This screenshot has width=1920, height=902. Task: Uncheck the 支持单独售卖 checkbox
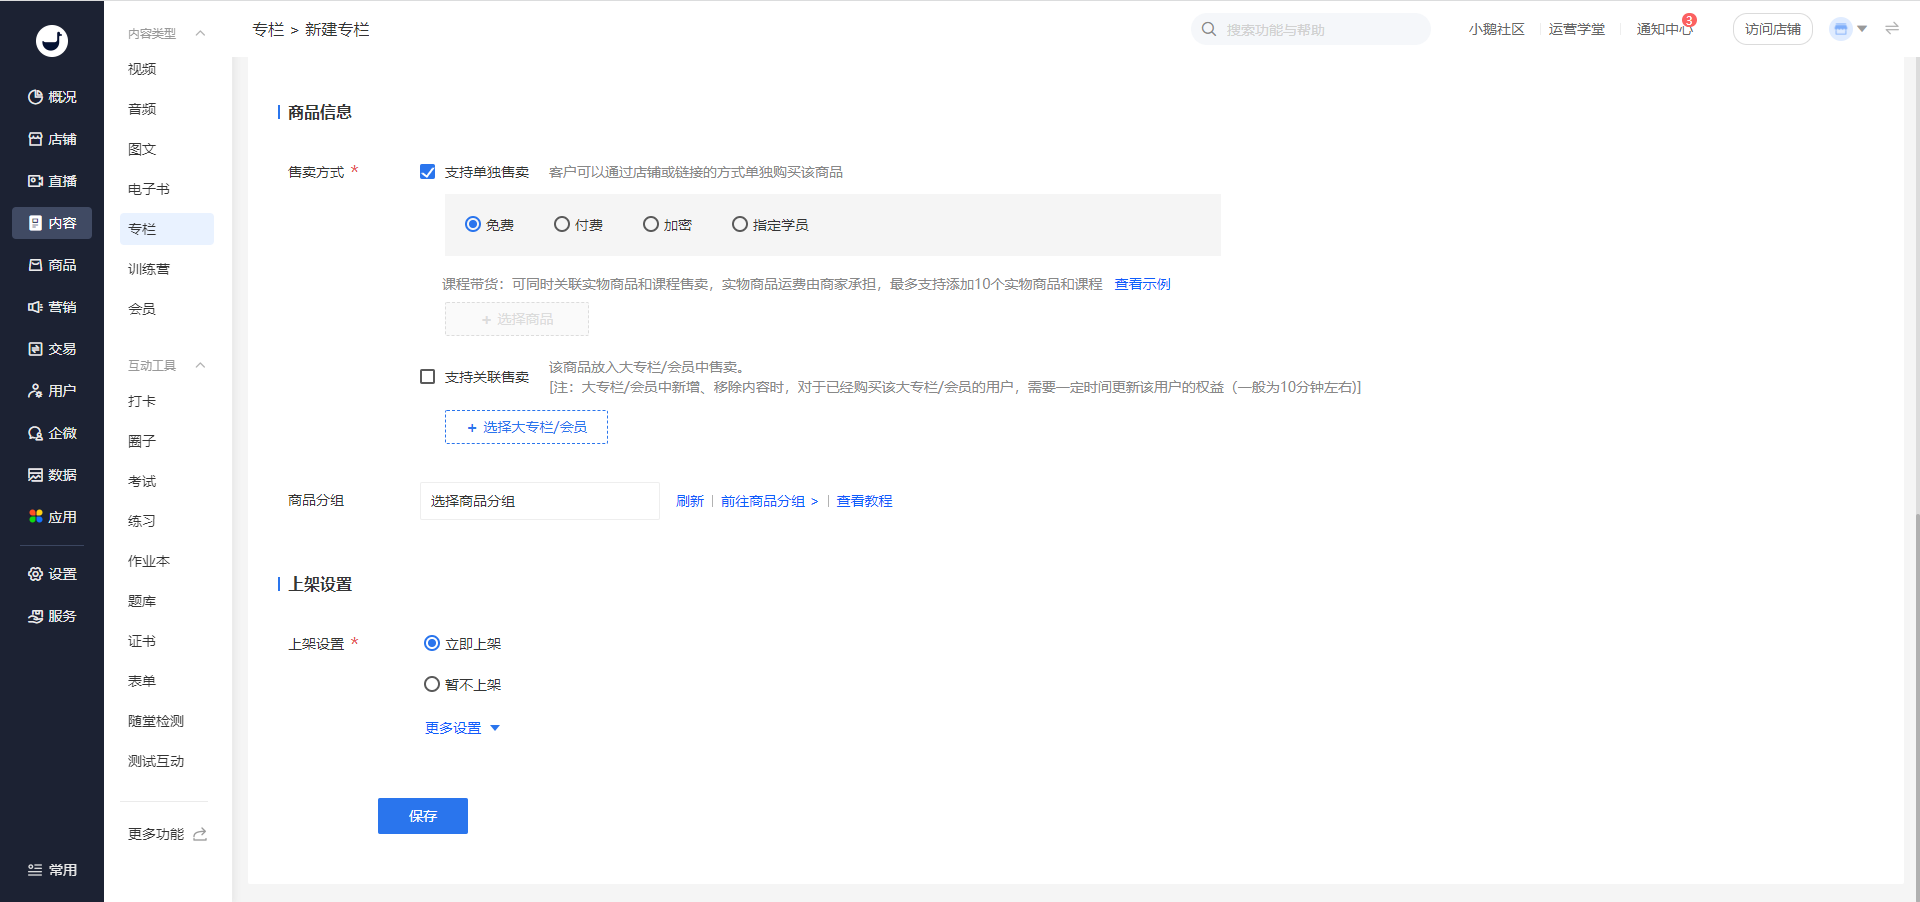[x=428, y=172]
